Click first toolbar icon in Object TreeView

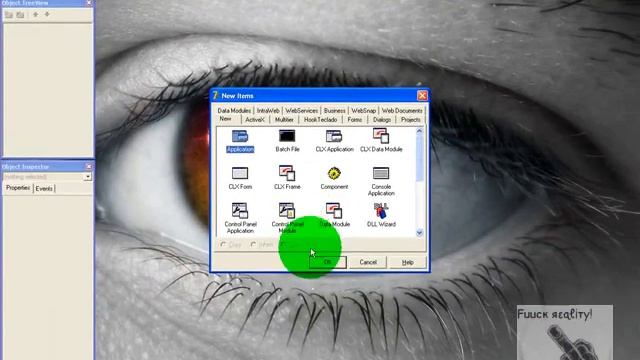9,15
